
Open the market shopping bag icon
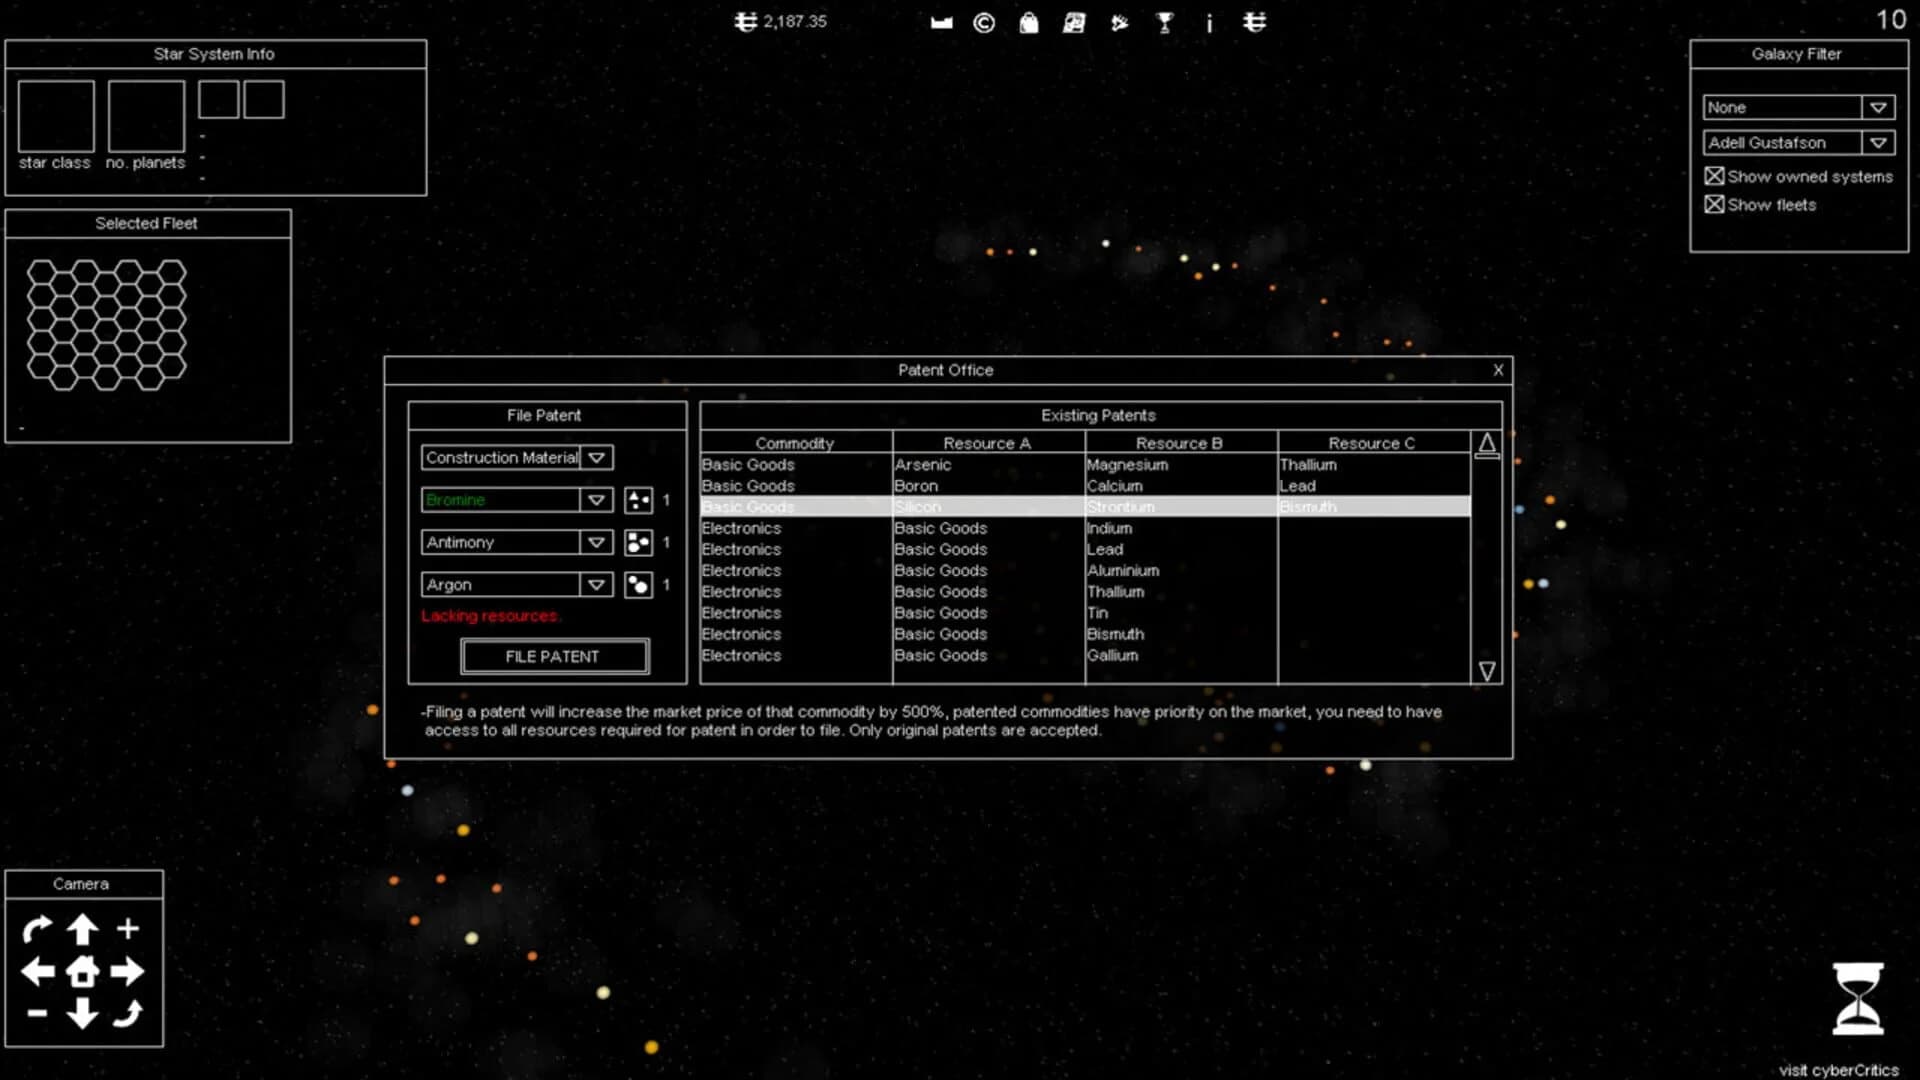pos(1027,22)
